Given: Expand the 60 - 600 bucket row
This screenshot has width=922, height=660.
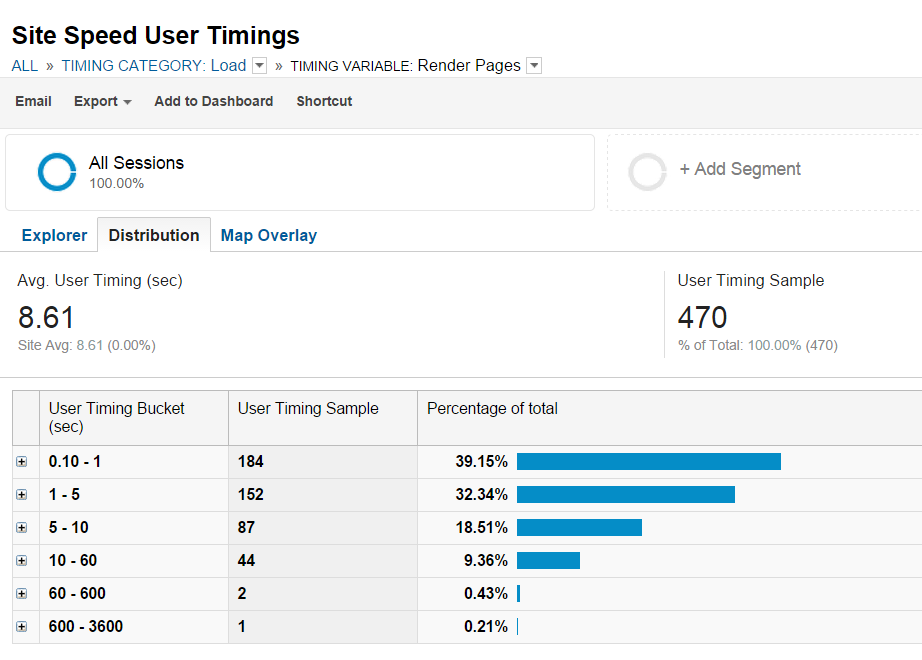Looking at the screenshot, I should point(22,594).
